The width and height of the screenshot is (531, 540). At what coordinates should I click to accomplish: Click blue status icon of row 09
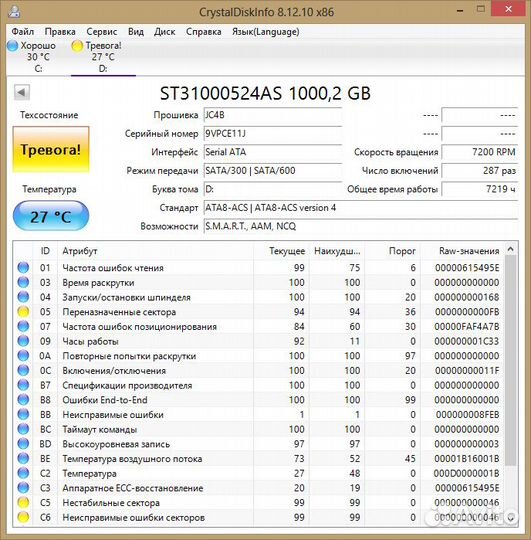[x=23, y=341]
